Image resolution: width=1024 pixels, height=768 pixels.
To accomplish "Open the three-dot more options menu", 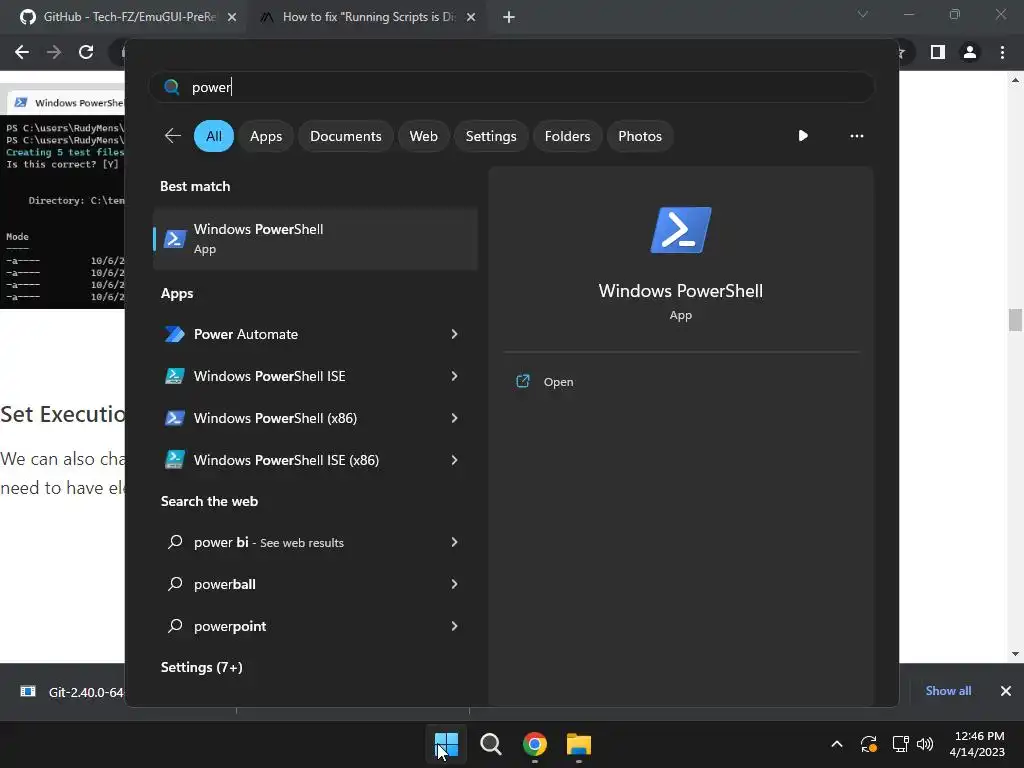I will click(x=857, y=136).
